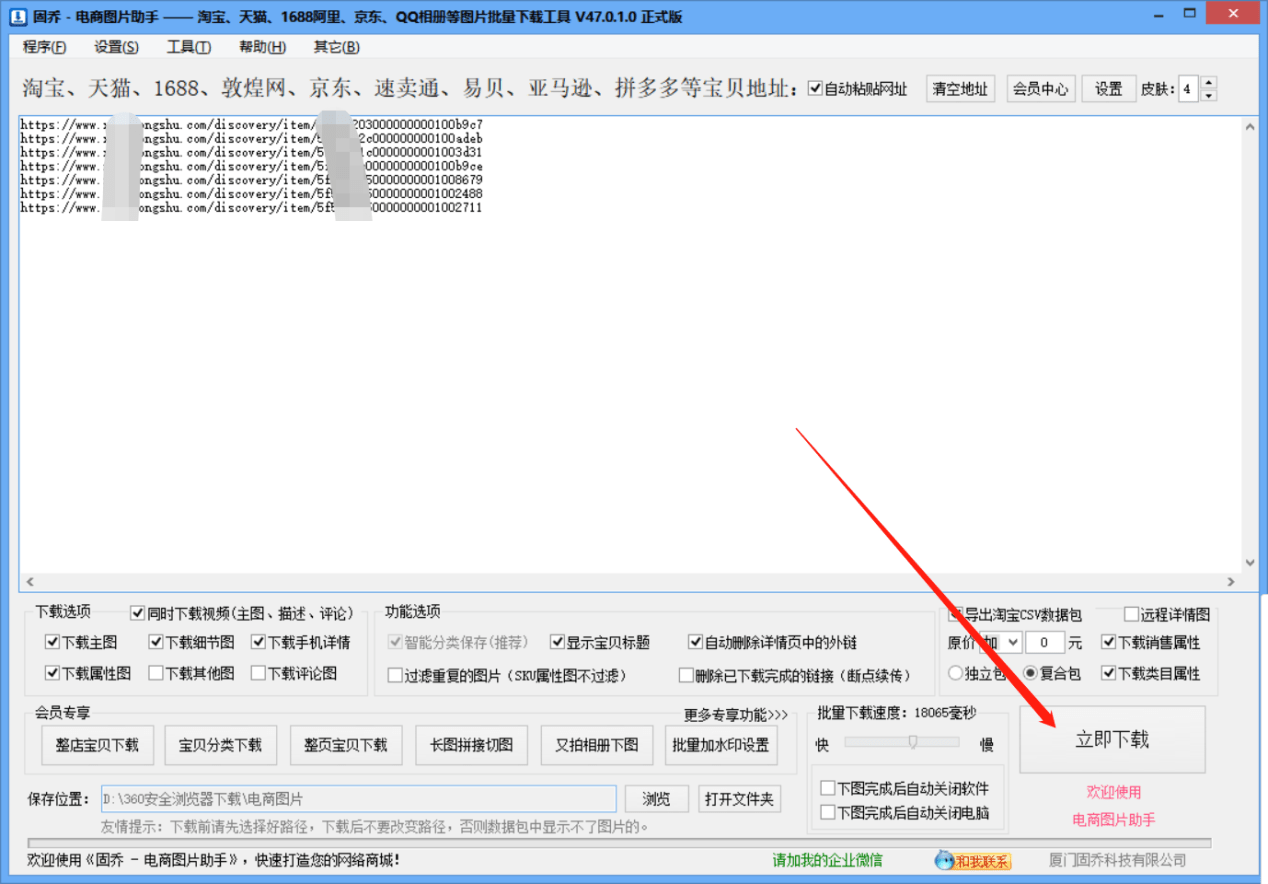Open the 其它(B) menu
The height and width of the screenshot is (884, 1268).
(x=337, y=47)
